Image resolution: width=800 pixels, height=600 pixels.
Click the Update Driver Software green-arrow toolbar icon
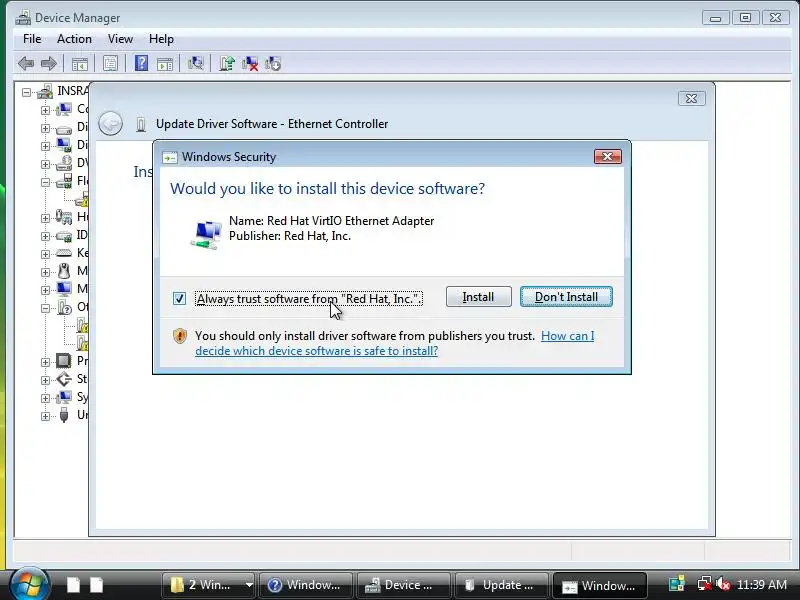[227, 63]
